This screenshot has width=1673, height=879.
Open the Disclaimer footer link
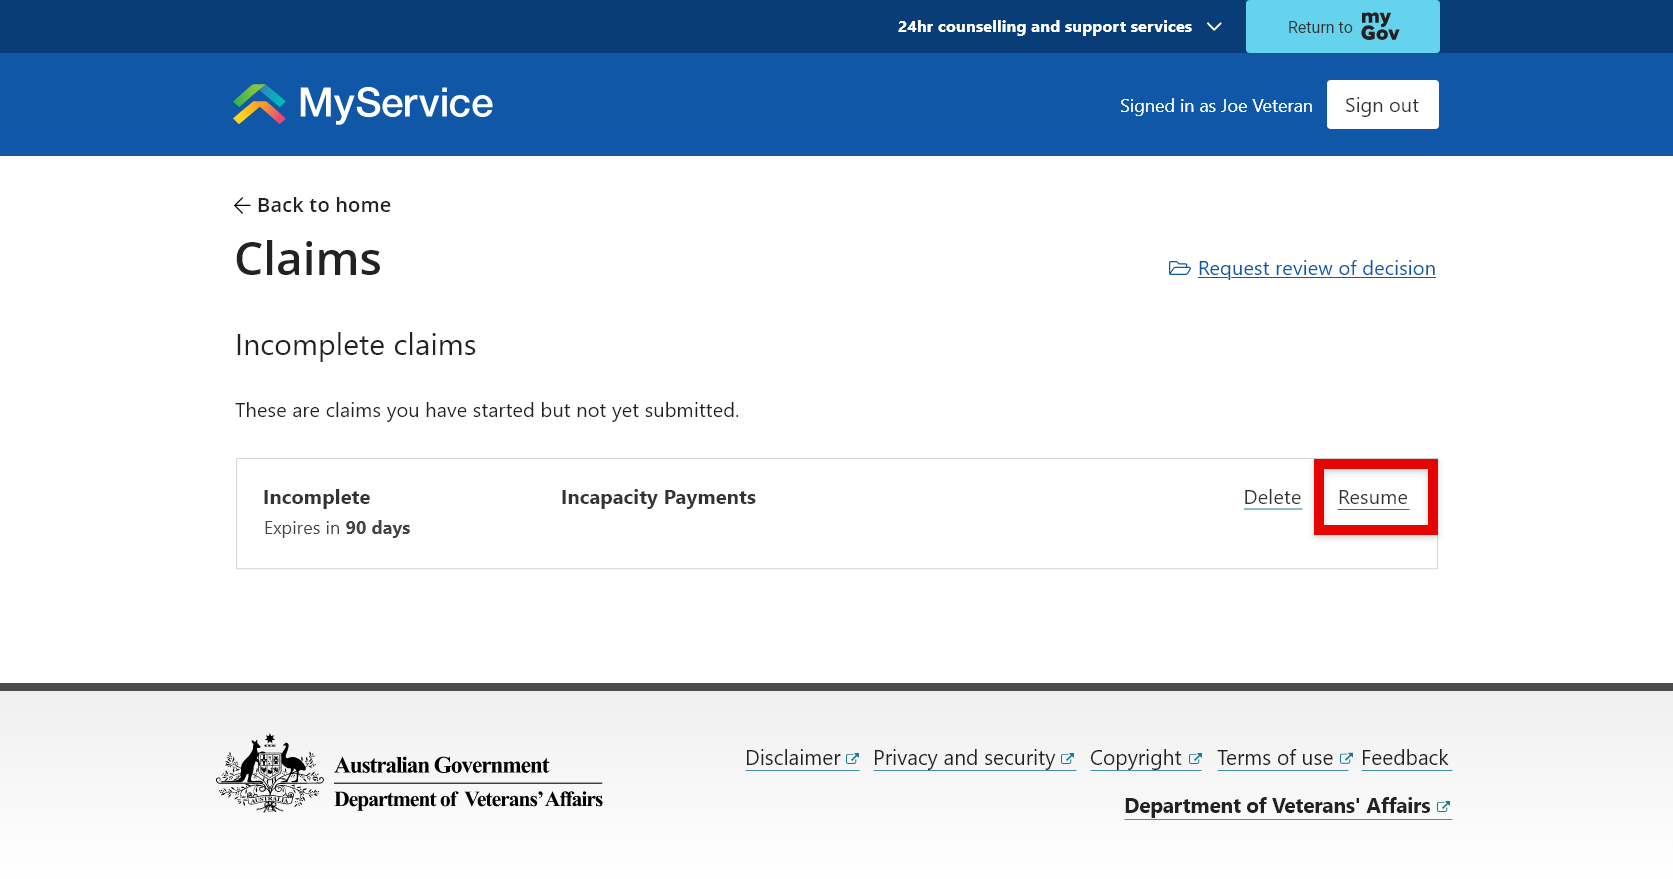(802, 758)
